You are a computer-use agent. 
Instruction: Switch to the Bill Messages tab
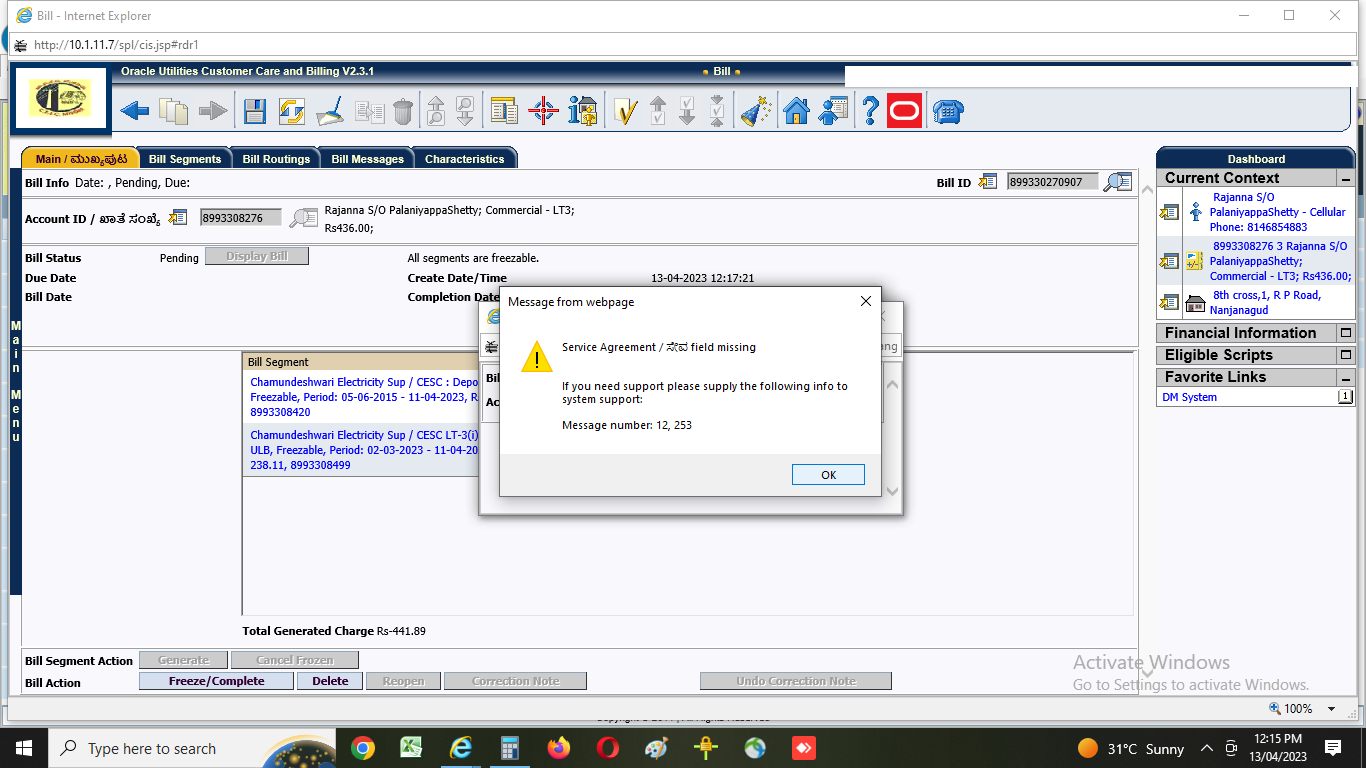pos(368,159)
